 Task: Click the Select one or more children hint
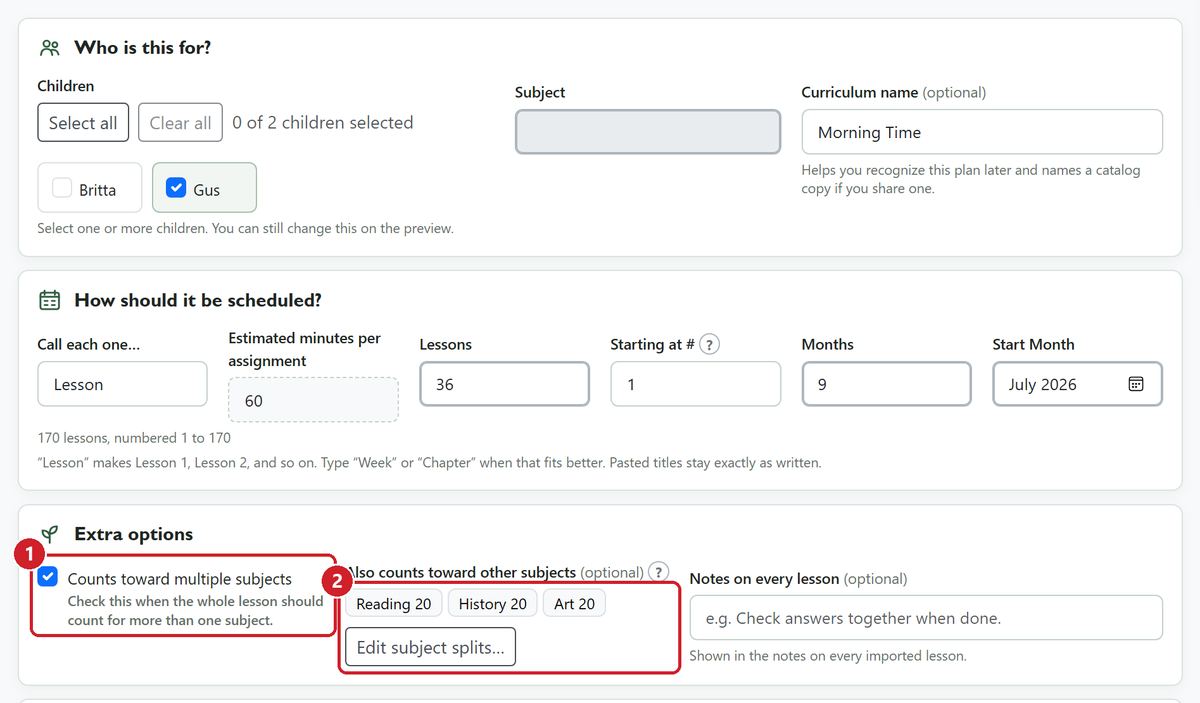click(245, 228)
